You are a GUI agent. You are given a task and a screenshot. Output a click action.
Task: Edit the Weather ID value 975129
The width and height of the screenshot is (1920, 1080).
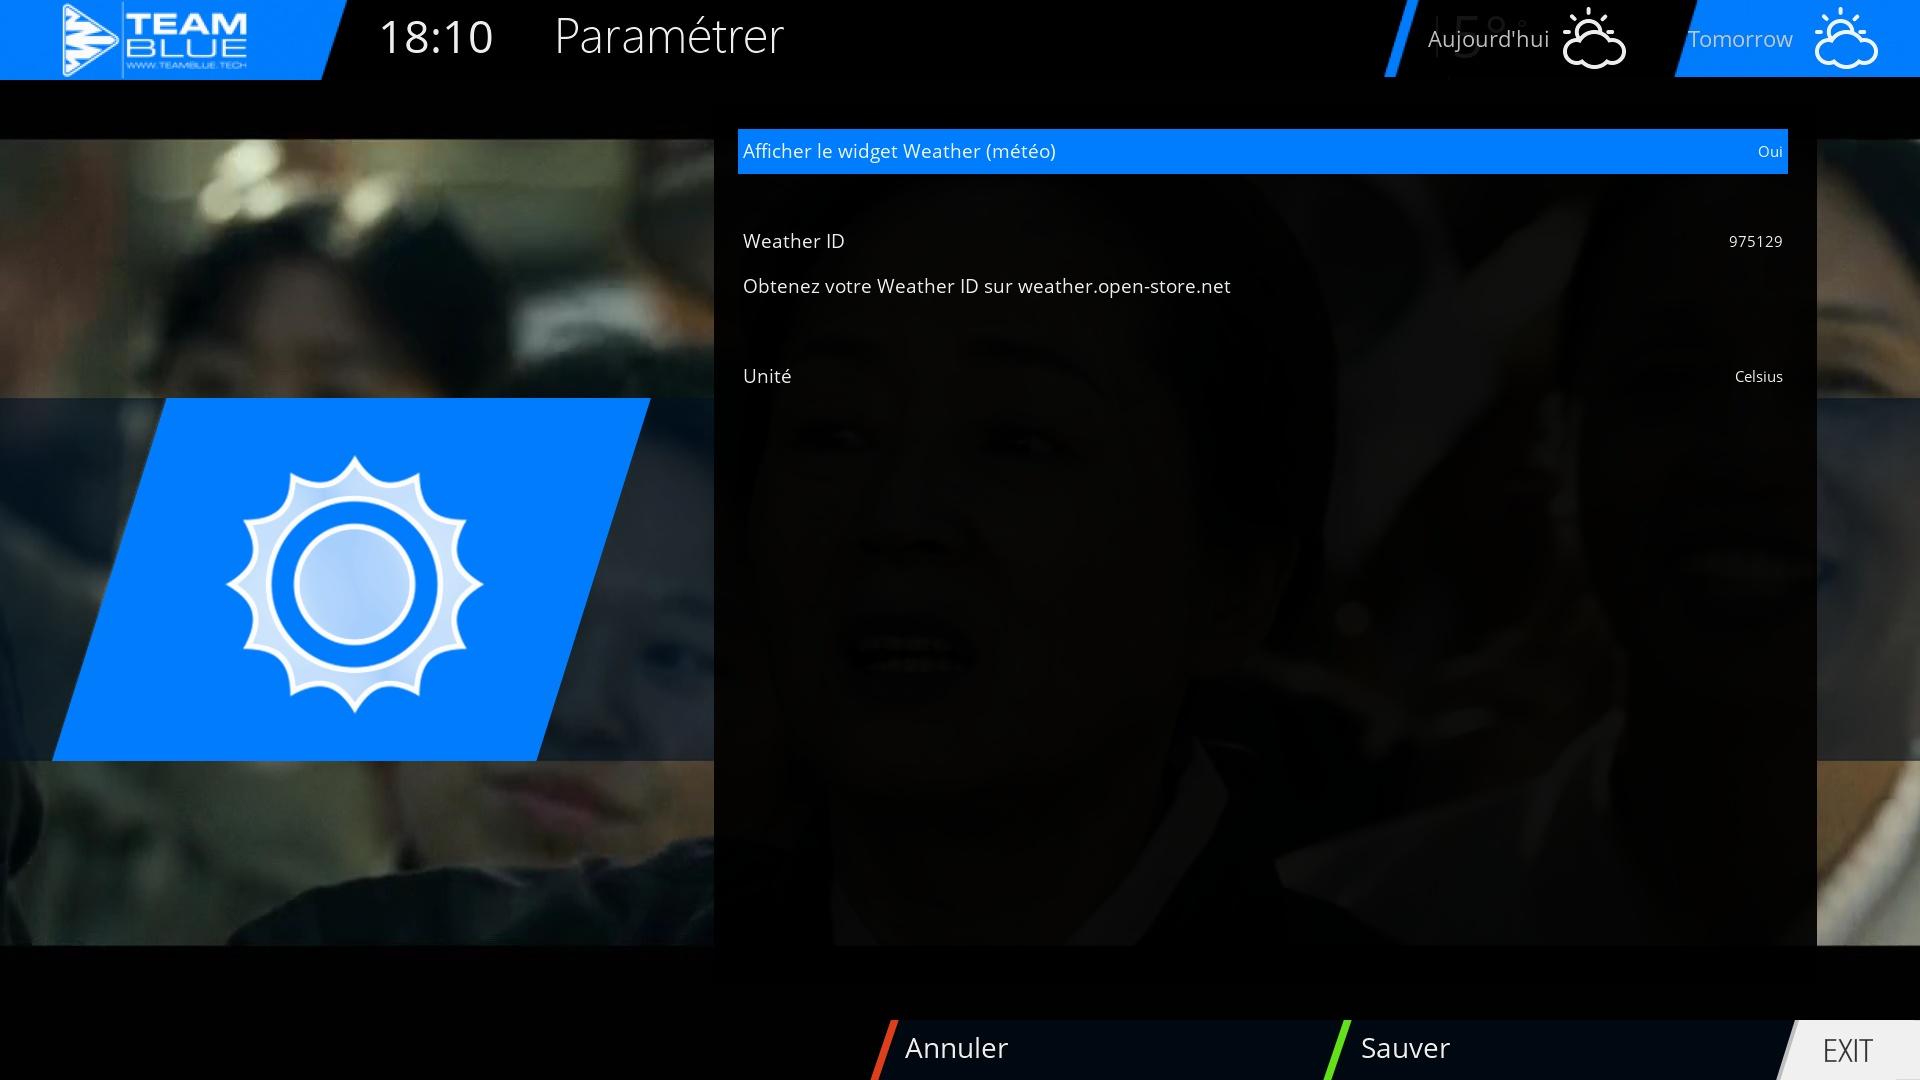tap(1755, 242)
